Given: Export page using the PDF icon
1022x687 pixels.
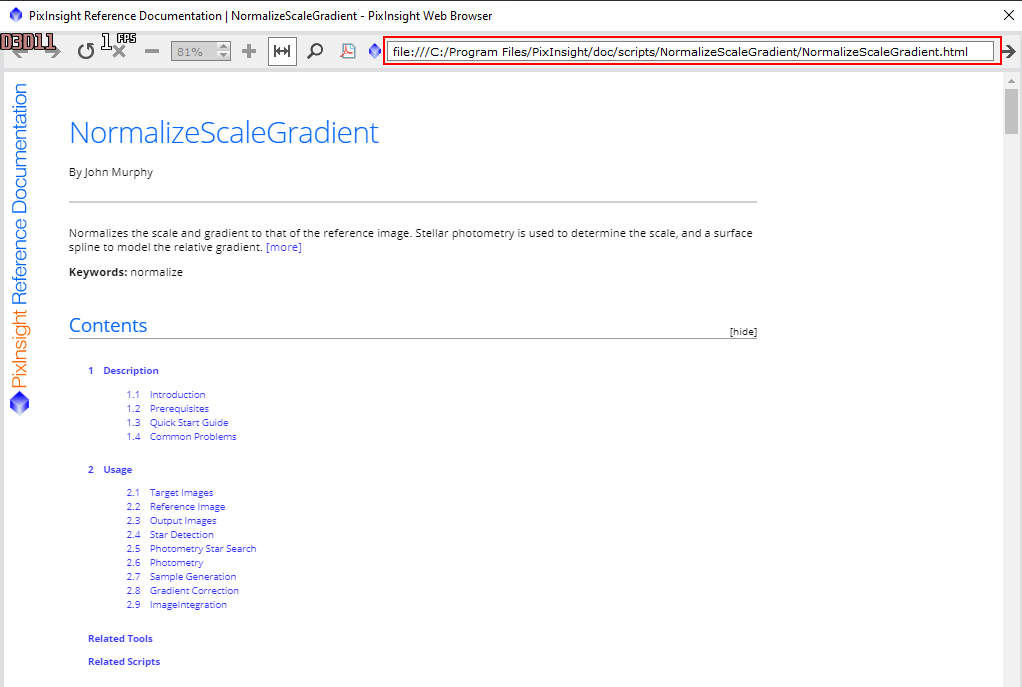Looking at the screenshot, I should pyautogui.click(x=348, y=51).
